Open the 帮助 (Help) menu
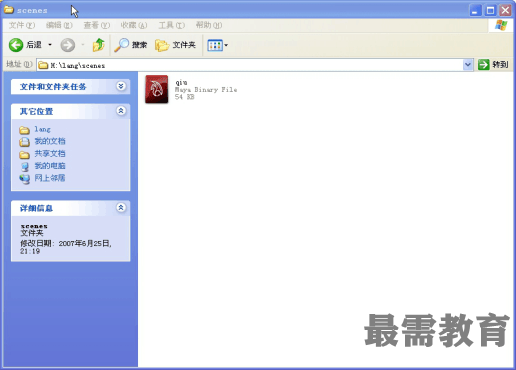 209,25
